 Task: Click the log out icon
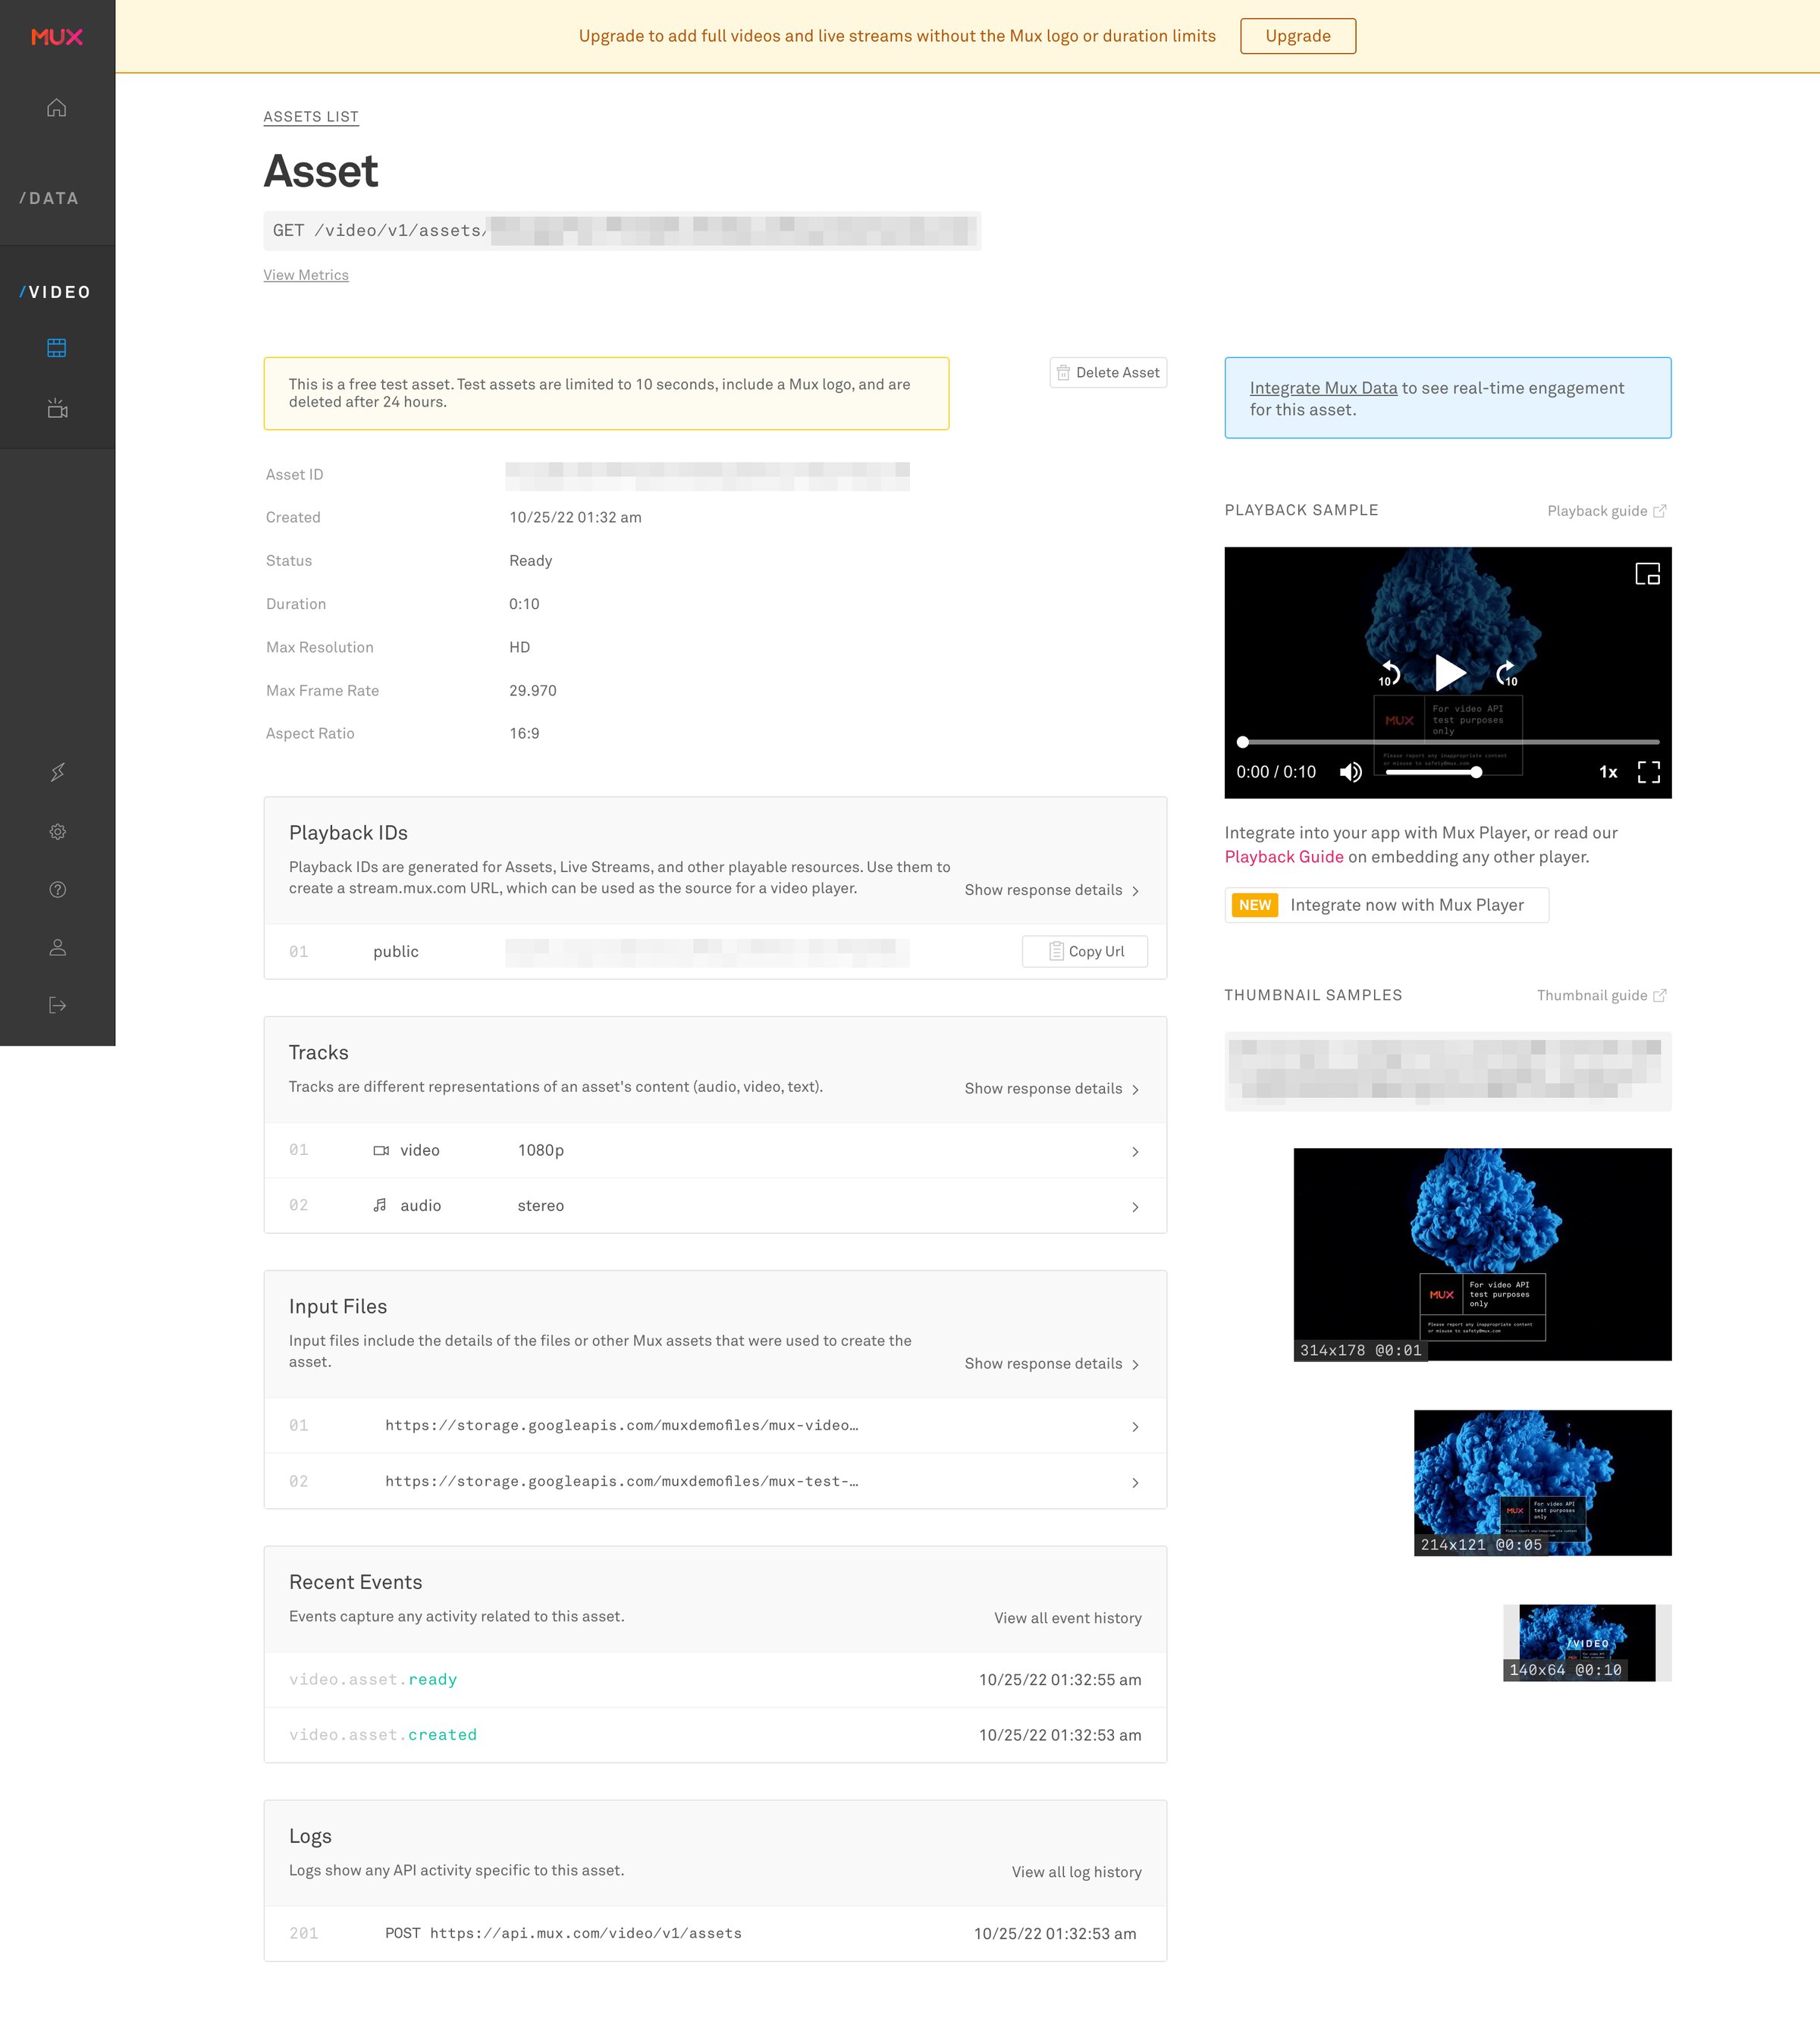click(x=58, y=1005)
